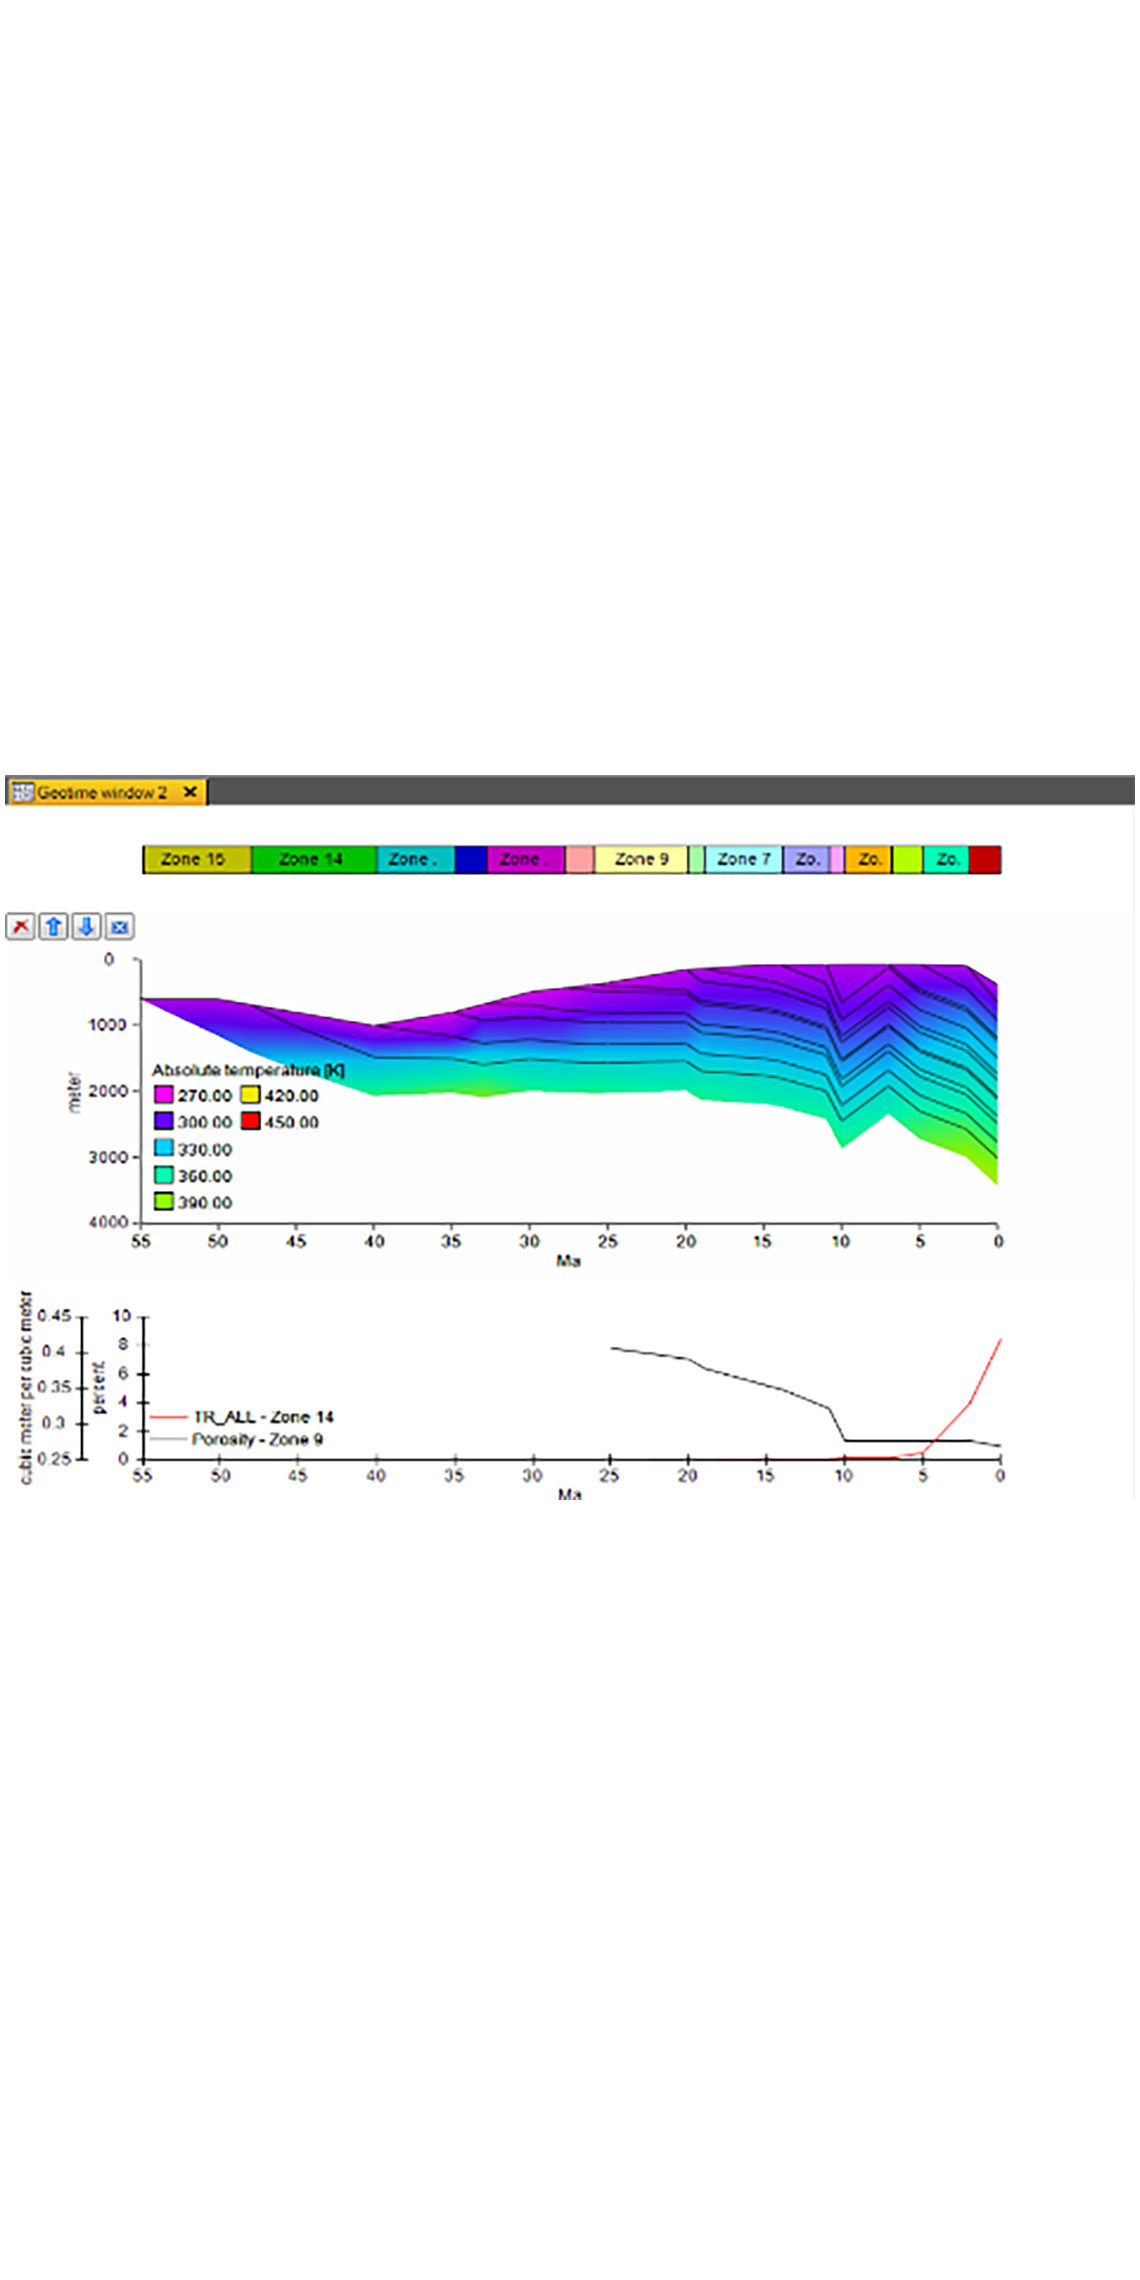Switch to the Geotime window 2 tab
The width and height of the screenshot is (1140, 2280).
(102, 792)
